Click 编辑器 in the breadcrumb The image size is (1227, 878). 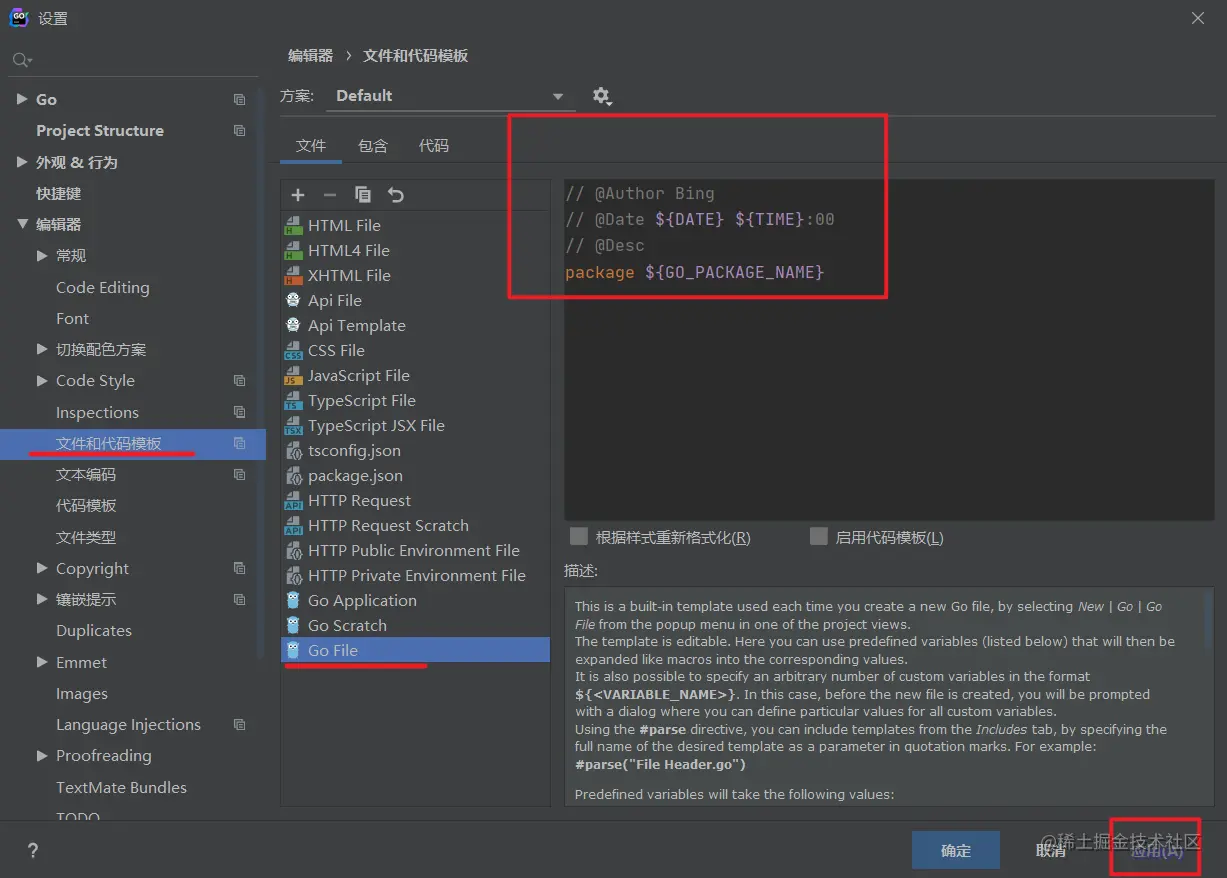tap(310, 56)
